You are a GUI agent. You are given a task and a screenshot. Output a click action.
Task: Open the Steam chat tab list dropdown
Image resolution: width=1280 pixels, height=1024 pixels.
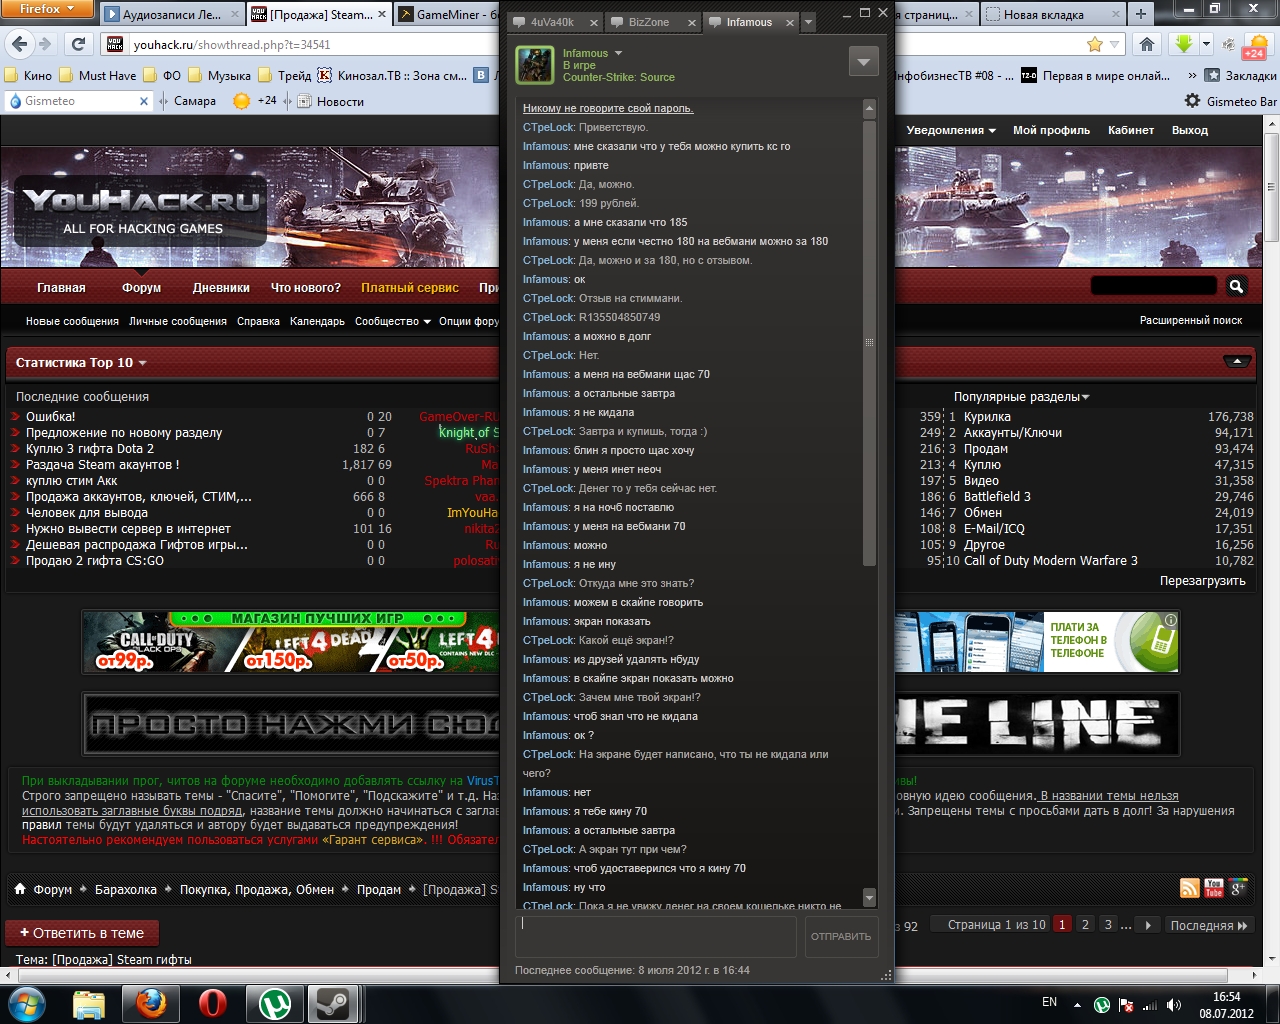(x=809, y=22)
